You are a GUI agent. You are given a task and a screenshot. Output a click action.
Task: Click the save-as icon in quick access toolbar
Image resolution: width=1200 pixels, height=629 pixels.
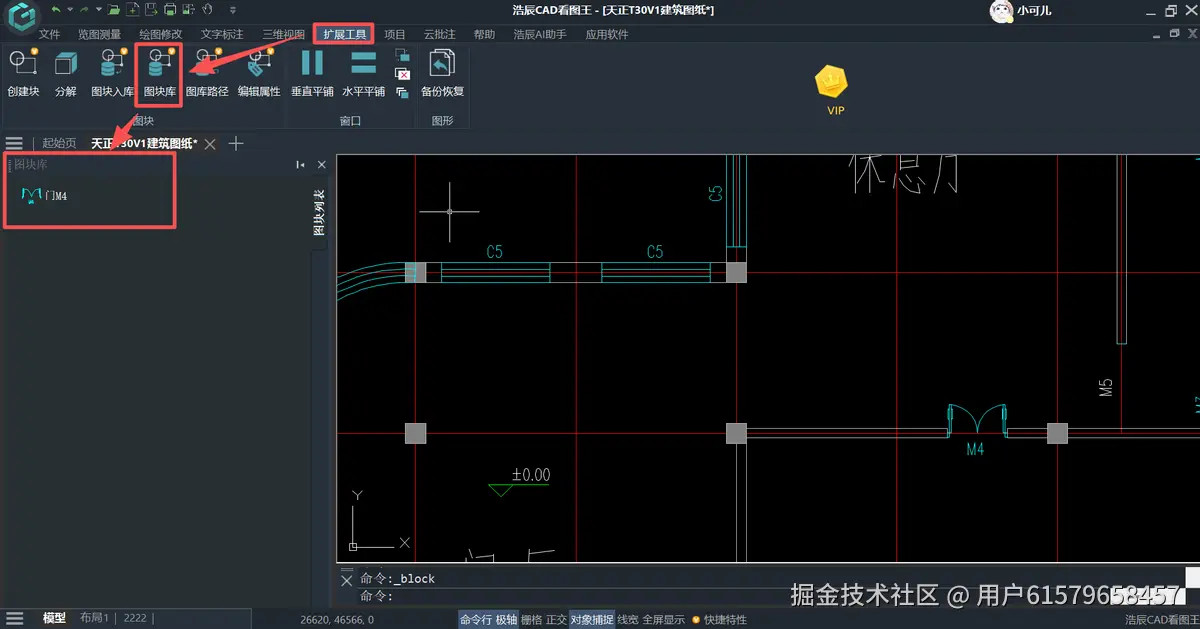click(x=152, y=10)
